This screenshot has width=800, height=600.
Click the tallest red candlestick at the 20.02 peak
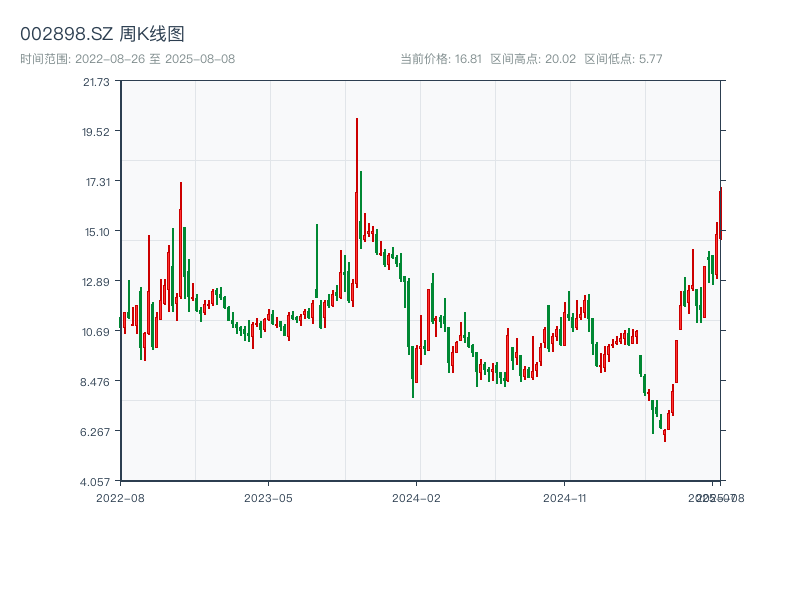(x=357, y=203)
